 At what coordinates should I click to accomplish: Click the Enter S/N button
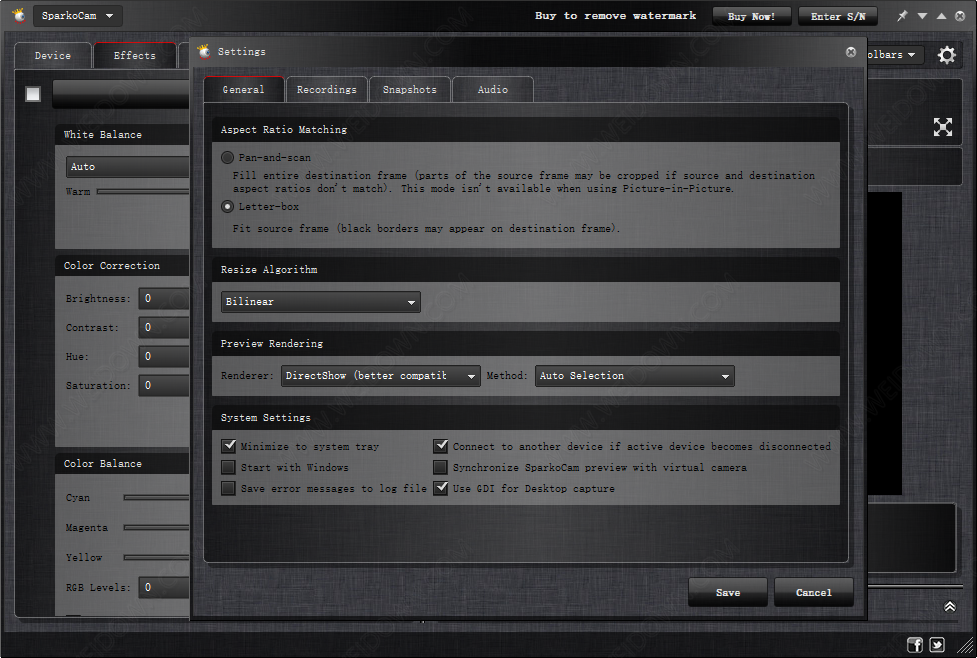click(x=838, y=16)
